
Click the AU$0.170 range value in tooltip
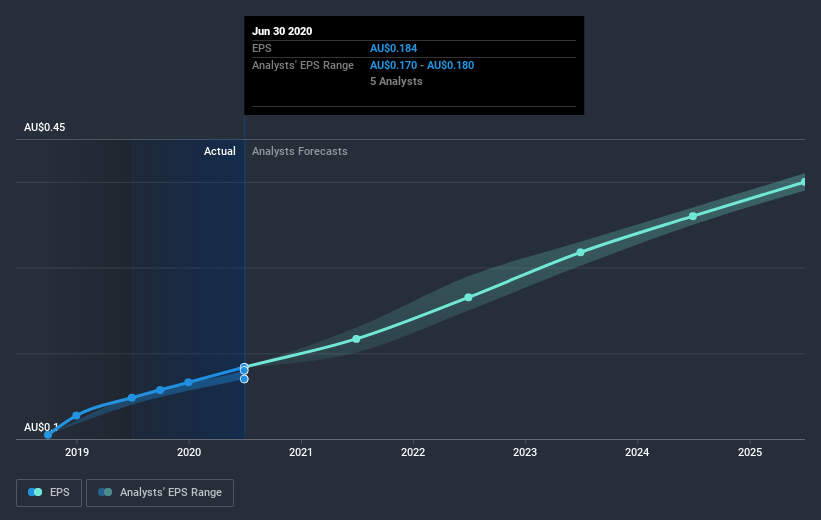(393, 65)
